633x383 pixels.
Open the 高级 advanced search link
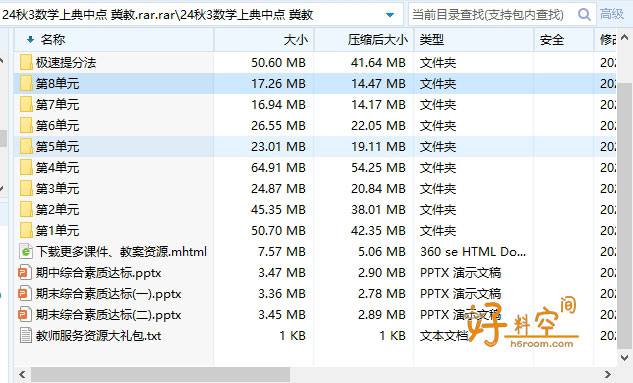coord(612,14)
